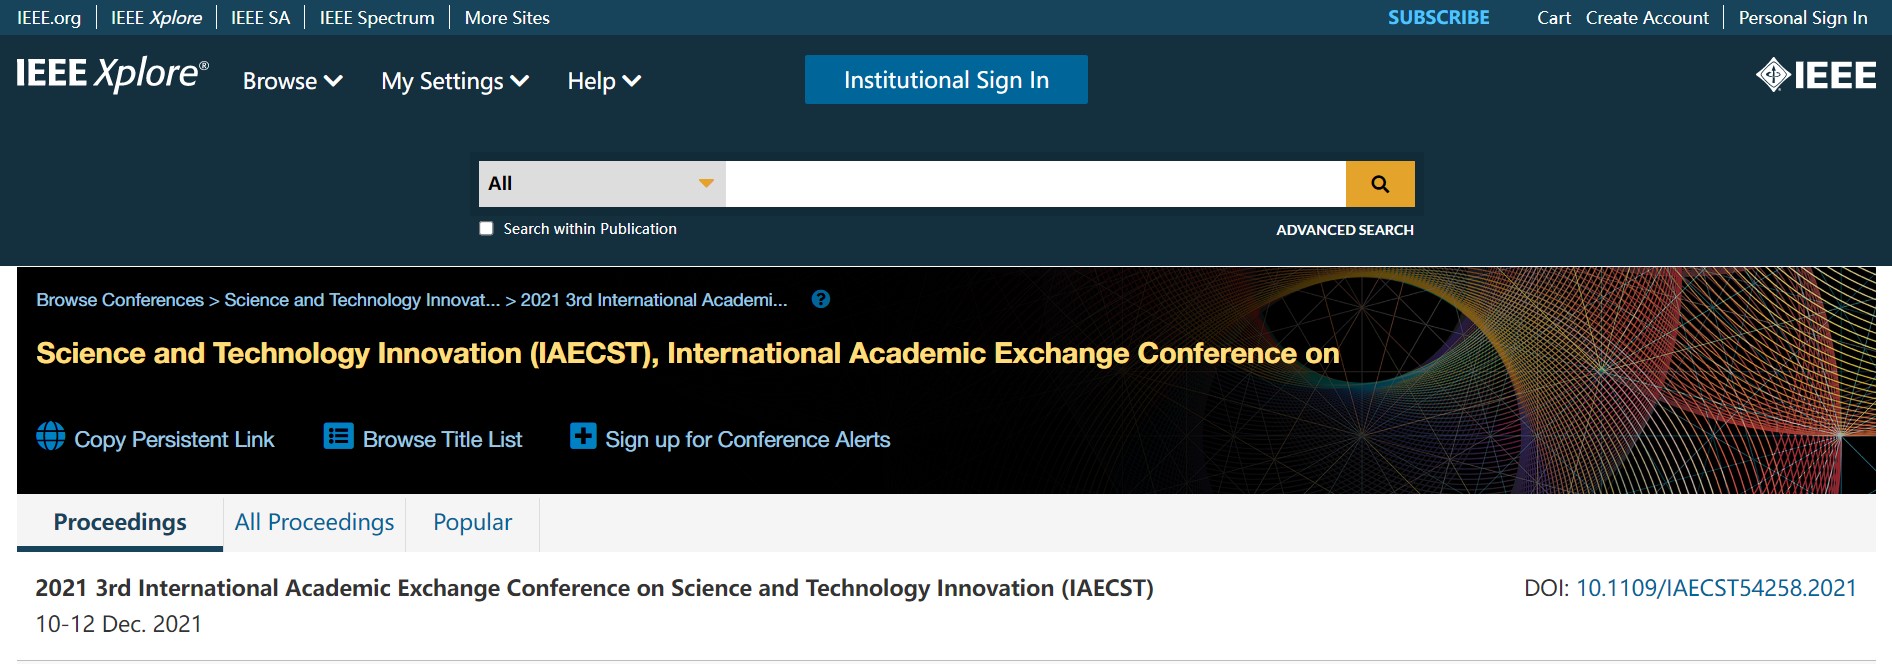Click the Institutional Sign In button
The image size is (1892, 664).
click(946, 80)
